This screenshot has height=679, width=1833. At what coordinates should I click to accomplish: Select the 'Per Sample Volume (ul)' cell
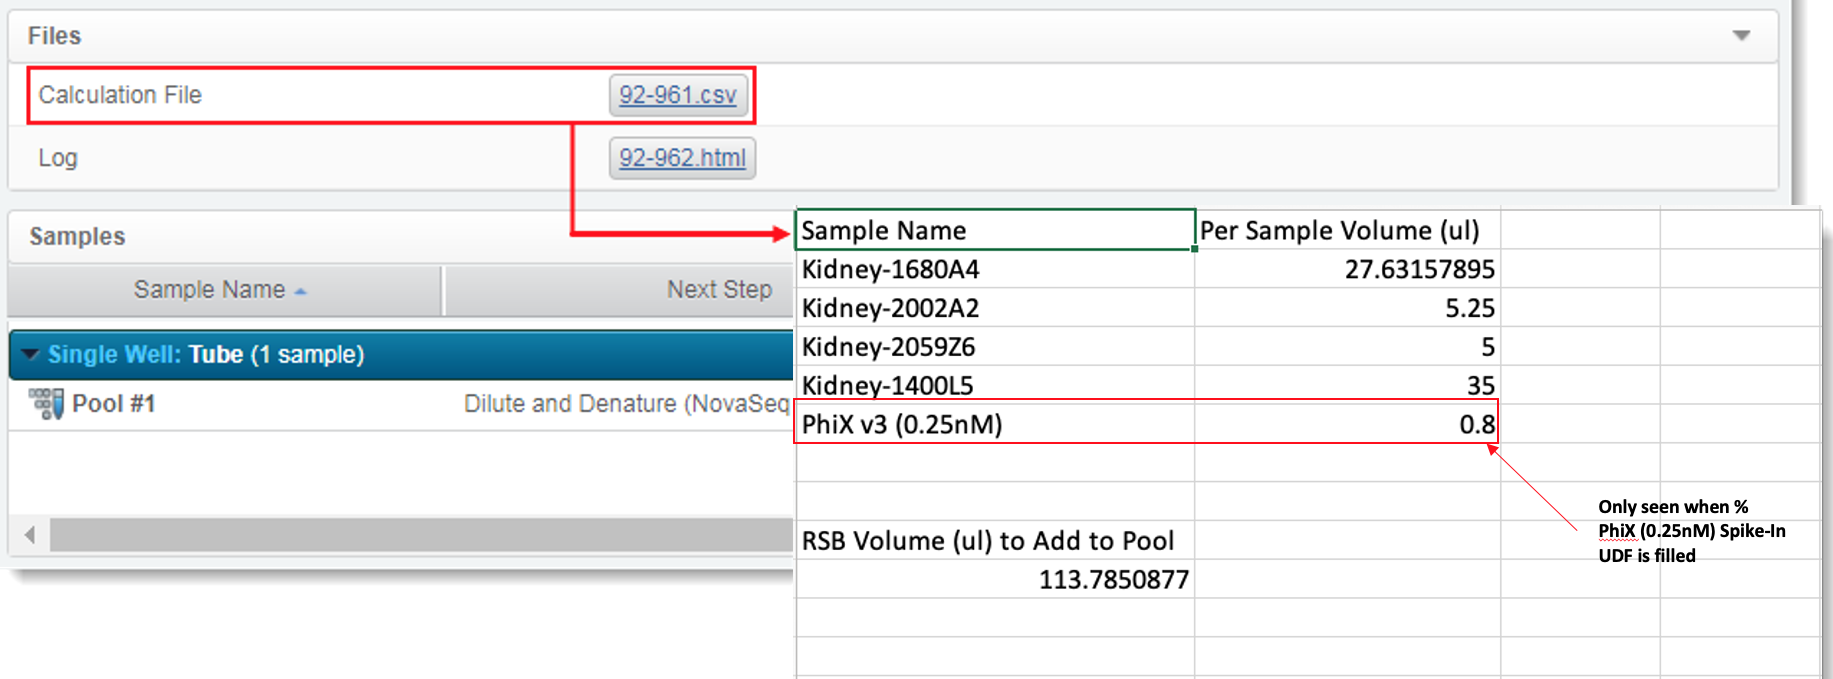[1346, 231]
